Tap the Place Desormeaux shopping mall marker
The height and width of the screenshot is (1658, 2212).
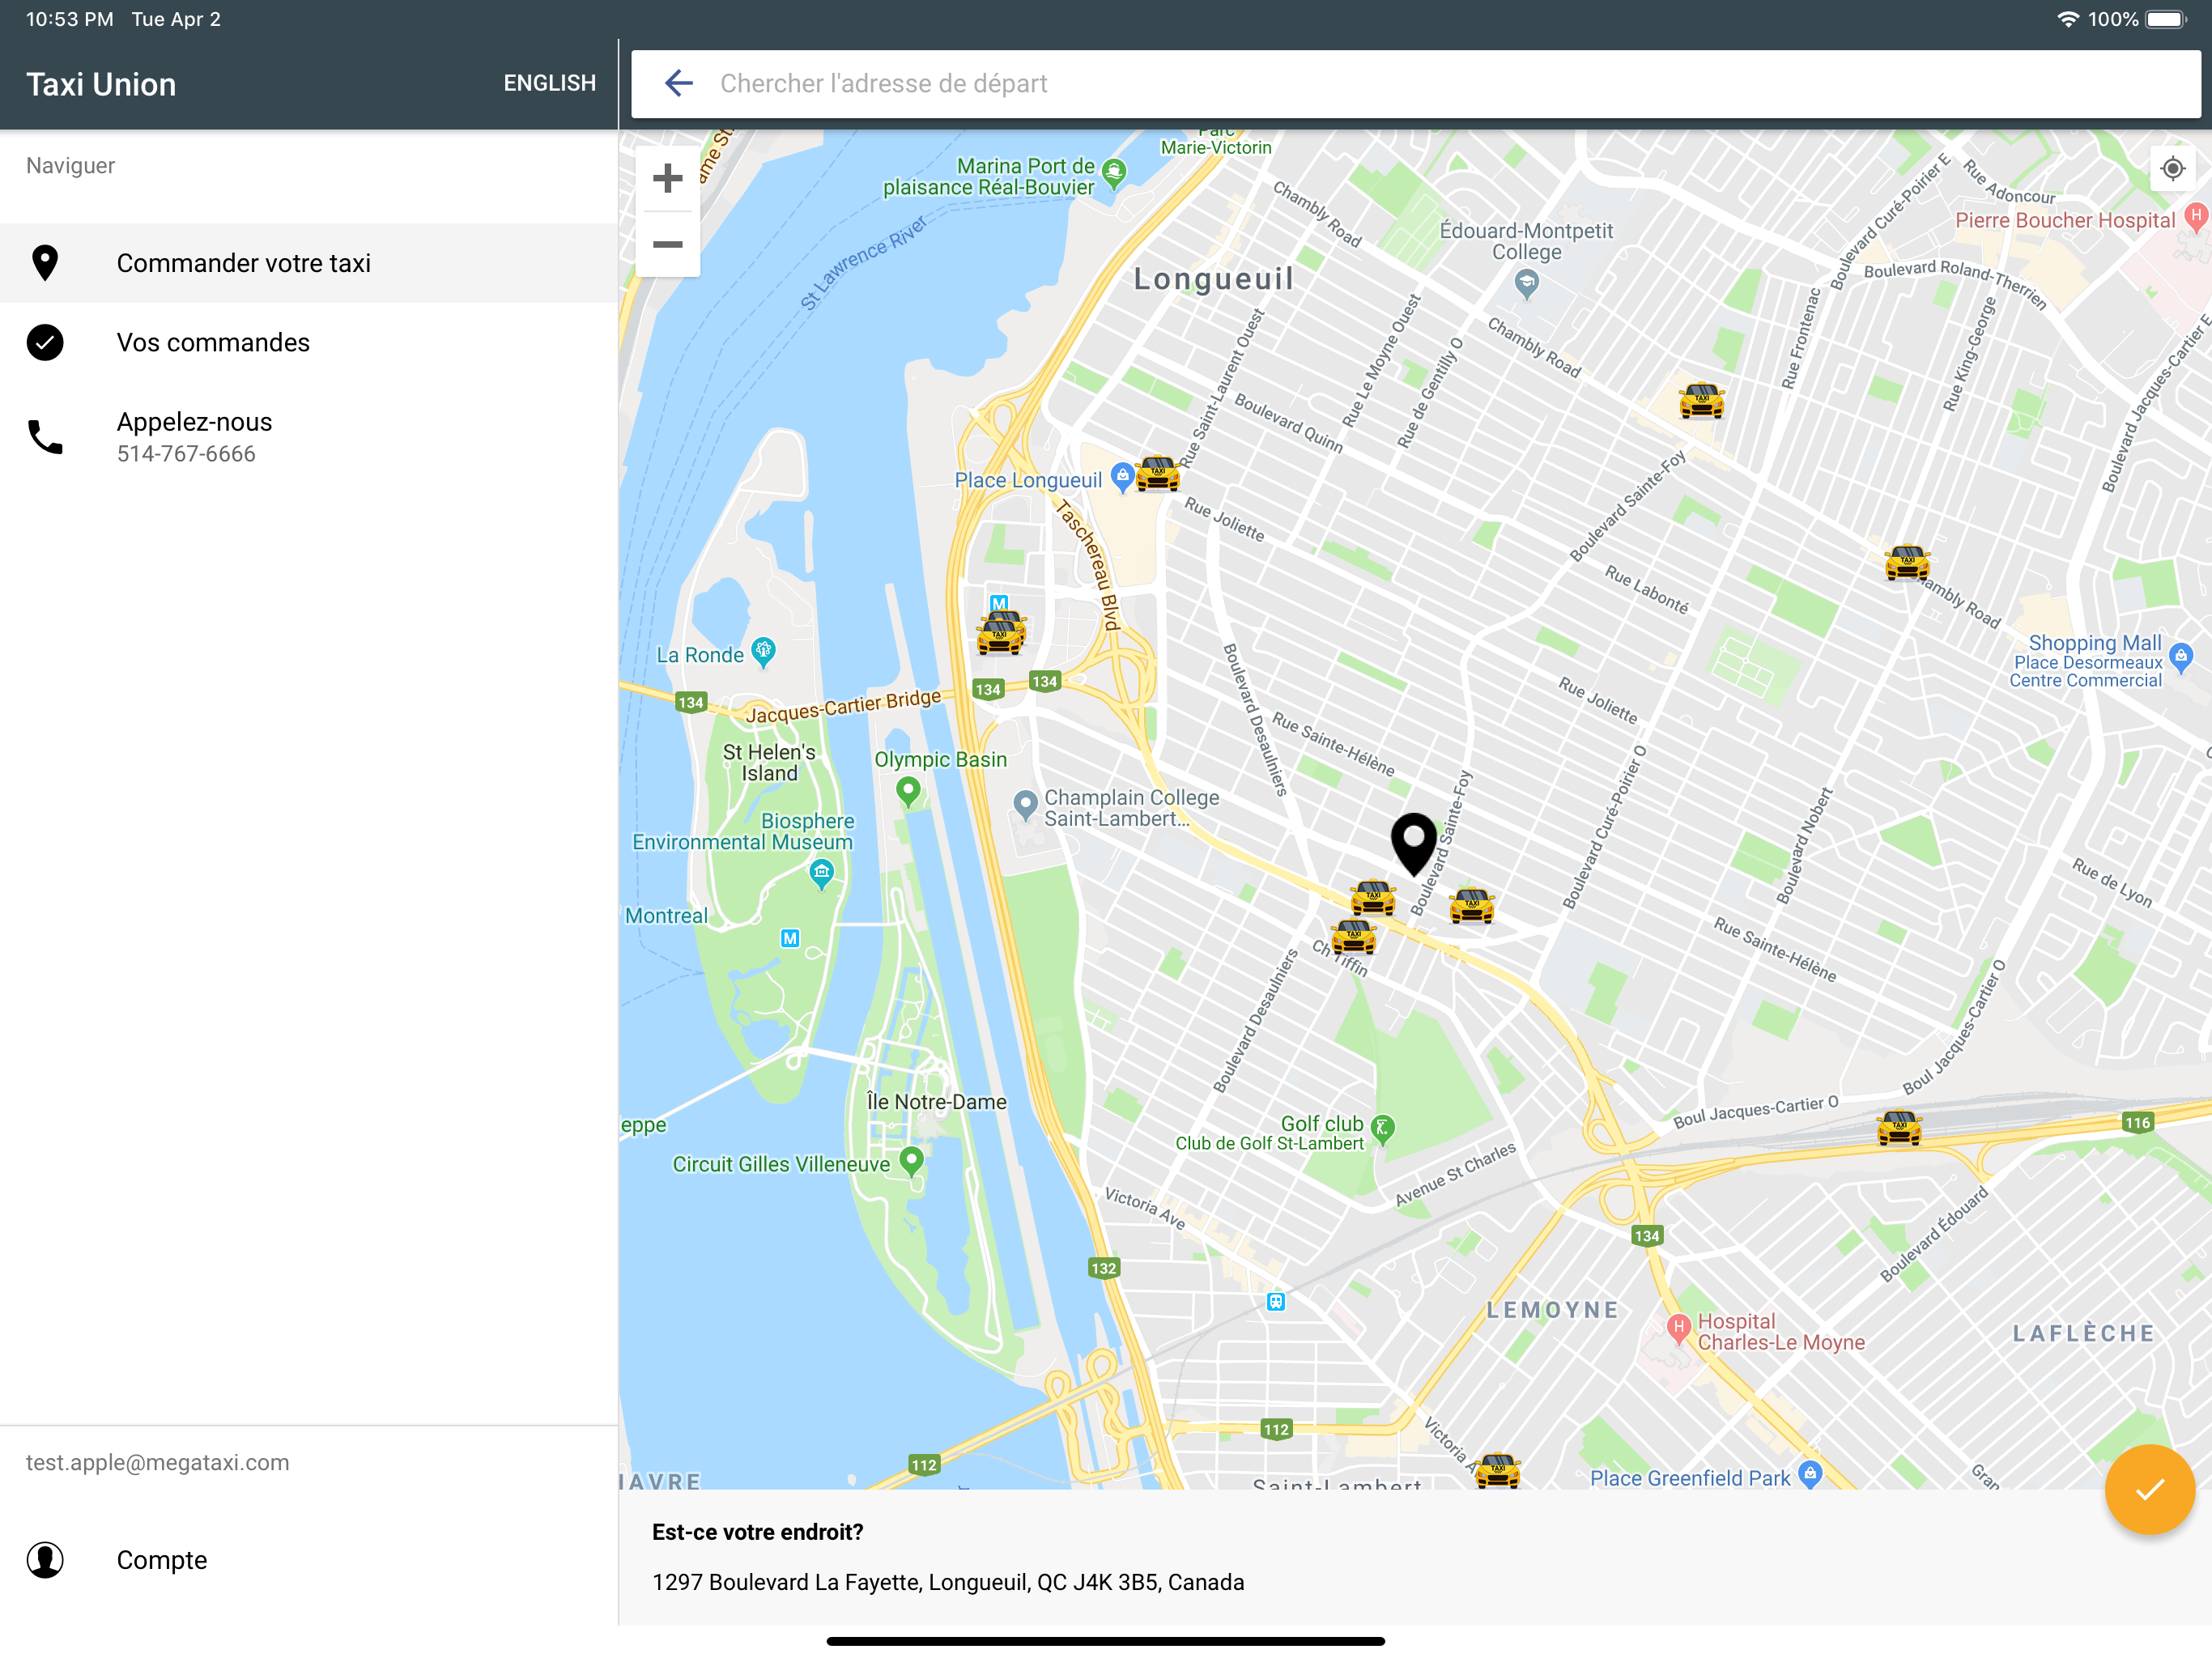pyautogui.click(x=2182, y=656)
